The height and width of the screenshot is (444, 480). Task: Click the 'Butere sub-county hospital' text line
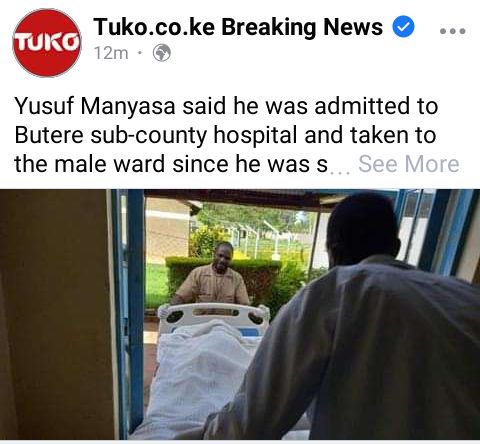pos(225,135)
